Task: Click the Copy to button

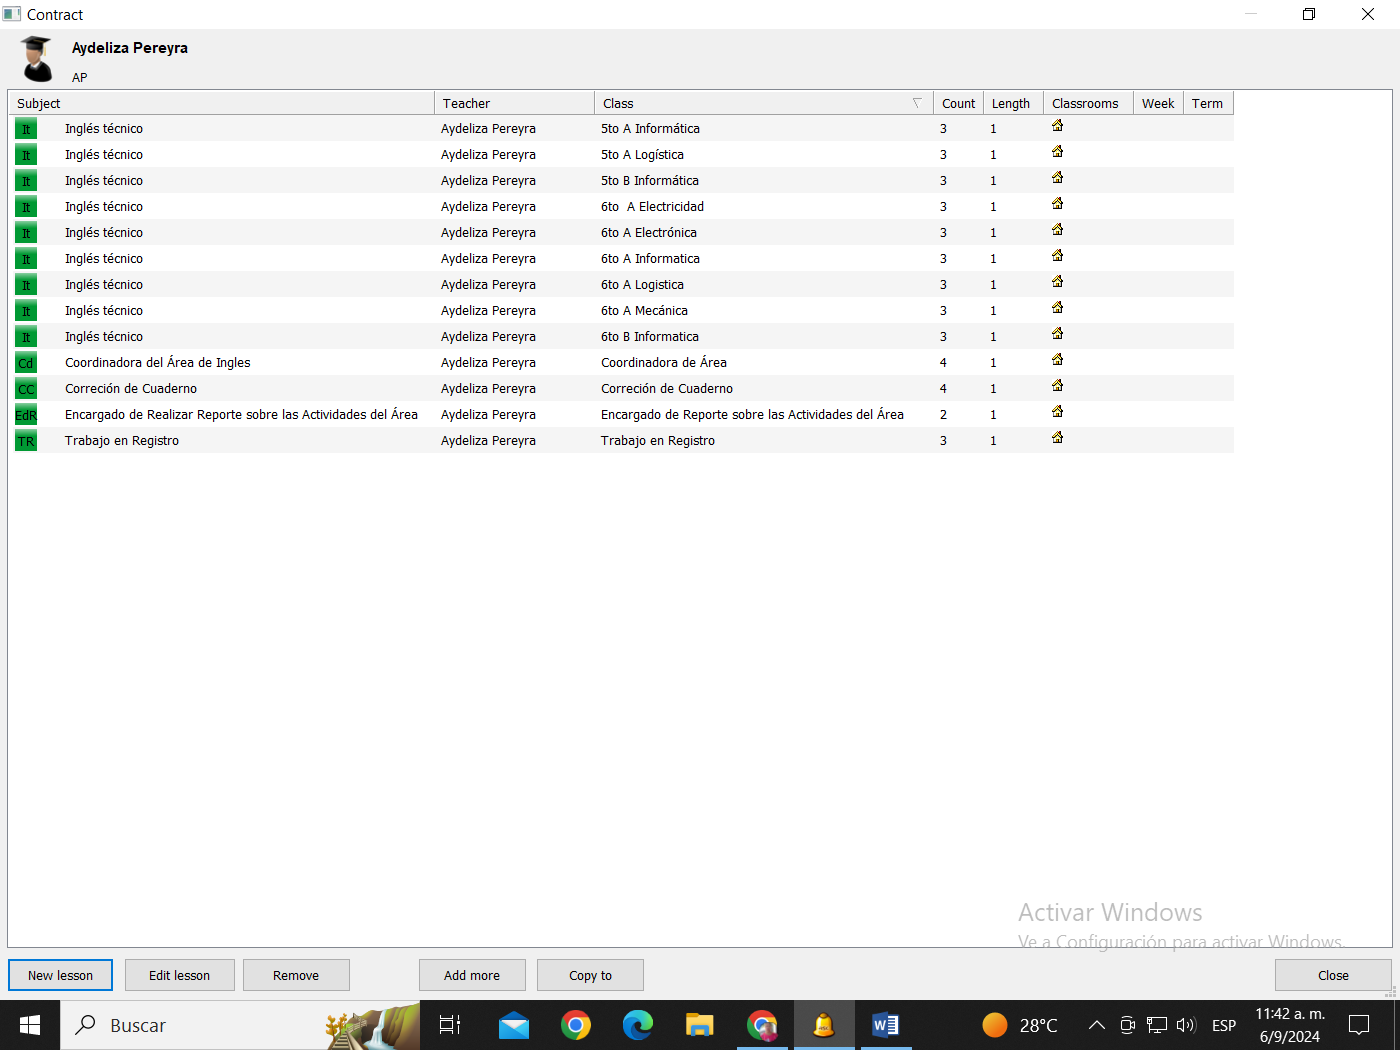Action: tap(590, 975)
